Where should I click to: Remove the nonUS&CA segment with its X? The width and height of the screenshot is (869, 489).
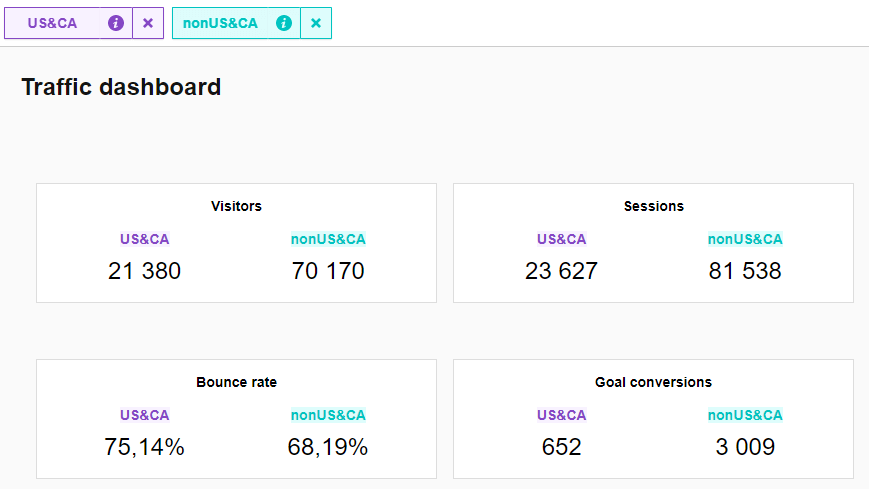316,23
